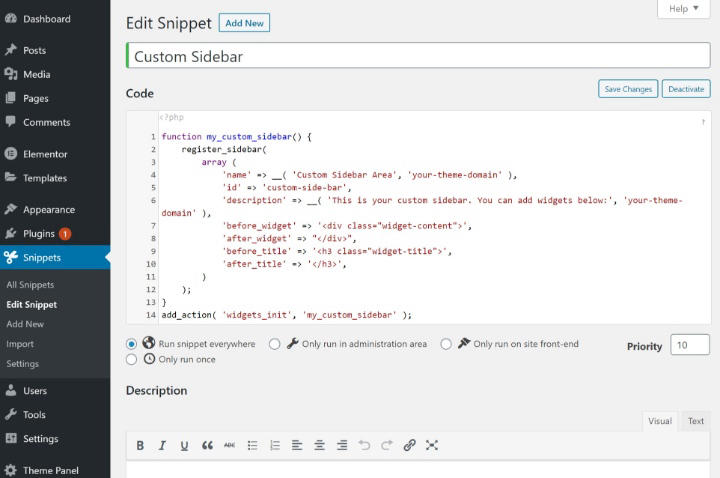Screen dimensions: 720x478
Task: Click the Custom Sidebar title field
Action: [418, 56]
